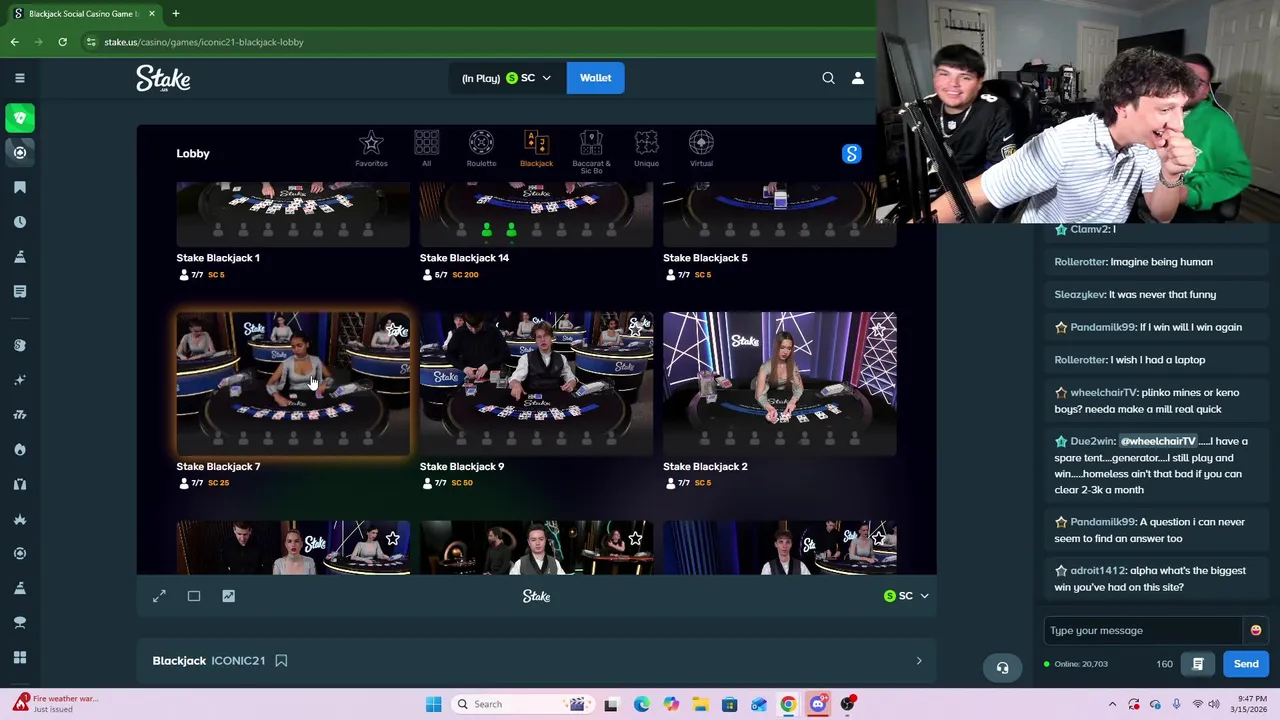Select the Blackjack lobby category
The width and height of the screenshot is (1280, 720).
(536, 150)
